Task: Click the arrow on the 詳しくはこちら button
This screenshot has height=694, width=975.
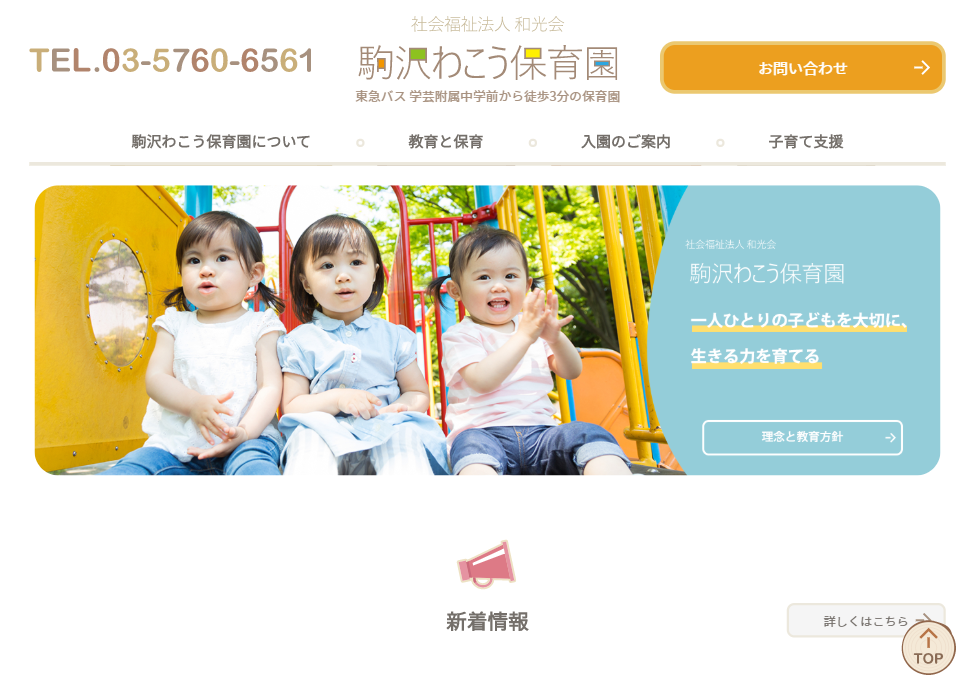Action: pyautogui.click(x=925, y=620)
